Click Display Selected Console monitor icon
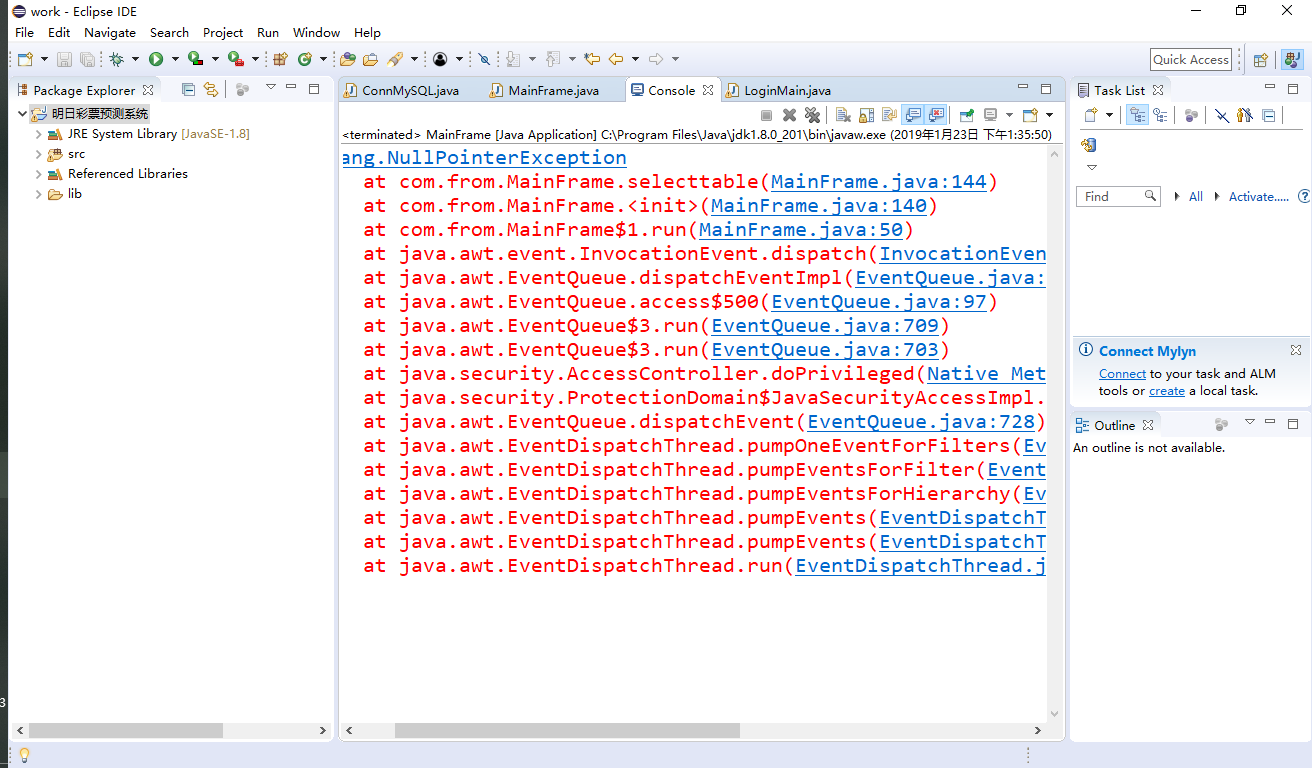Viewport: 1312px width, 768px height. coord(991,115)
